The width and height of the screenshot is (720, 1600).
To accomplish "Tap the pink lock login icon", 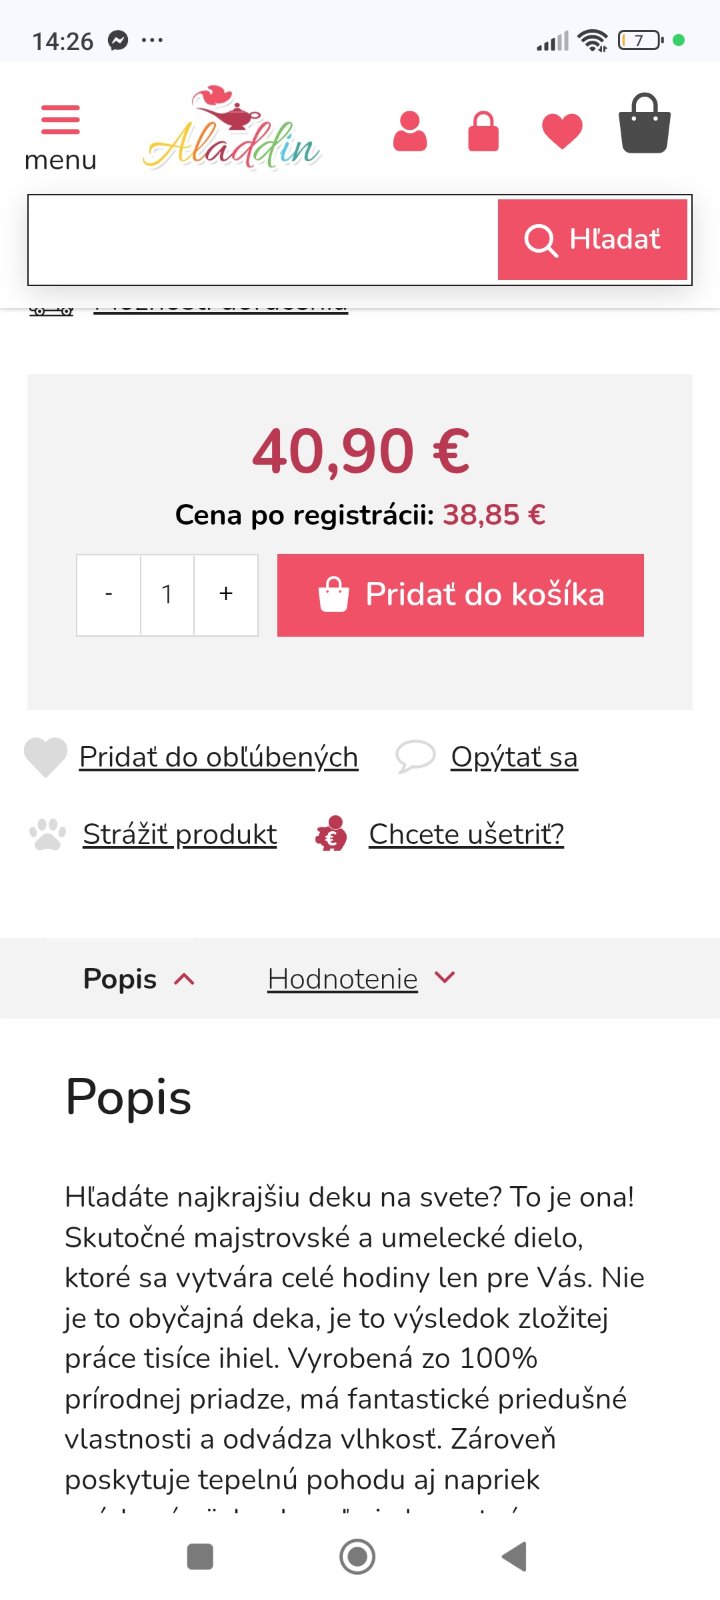I will coord(483,131).
